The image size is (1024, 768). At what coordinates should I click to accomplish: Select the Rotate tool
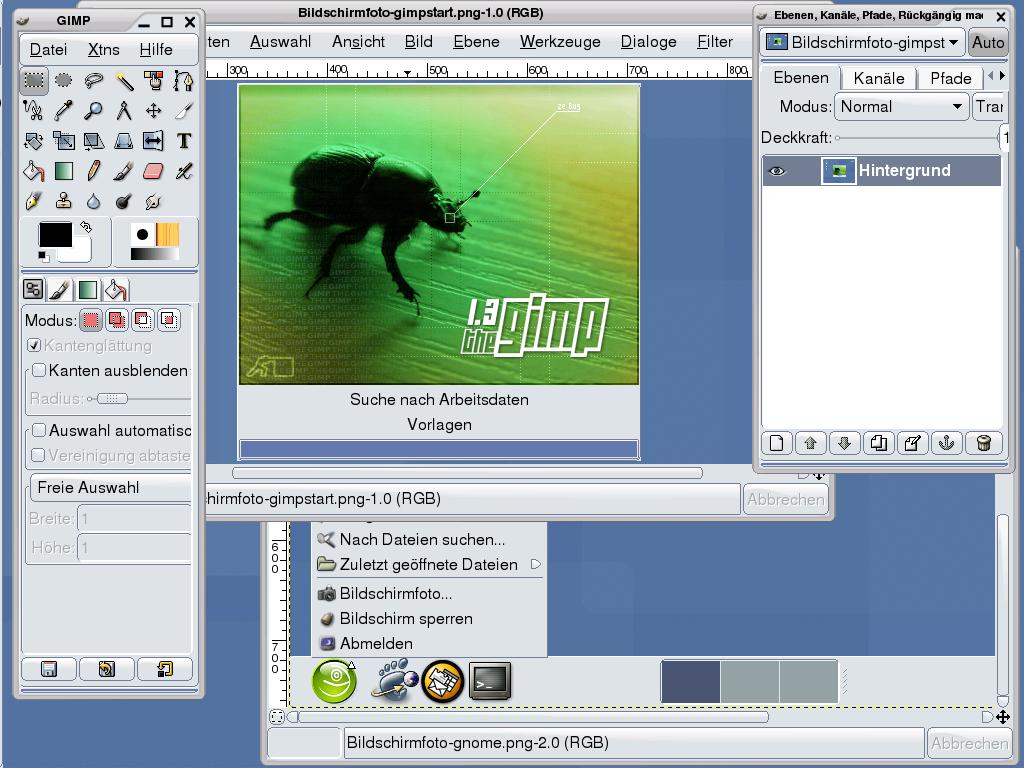[33, 141]
